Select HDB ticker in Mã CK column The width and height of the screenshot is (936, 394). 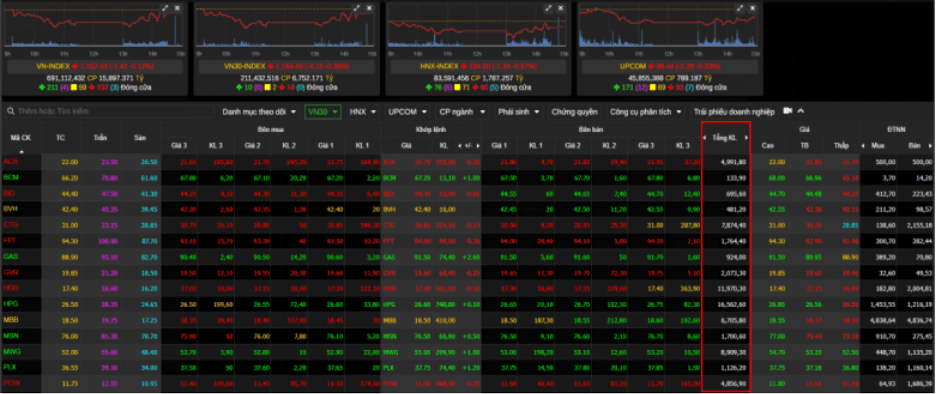11,288
